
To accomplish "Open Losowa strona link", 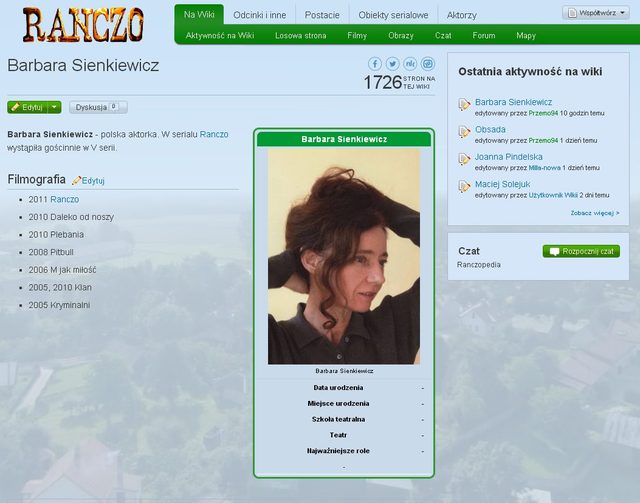I will point(301,36).
